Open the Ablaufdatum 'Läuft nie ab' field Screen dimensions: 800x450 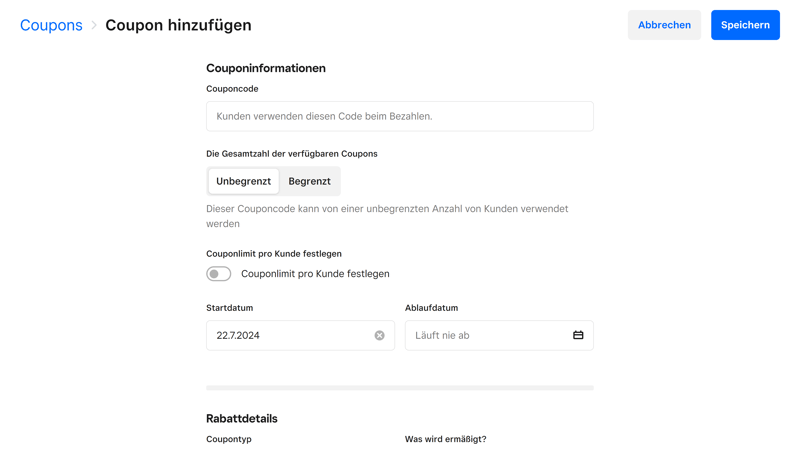[485, 336]
